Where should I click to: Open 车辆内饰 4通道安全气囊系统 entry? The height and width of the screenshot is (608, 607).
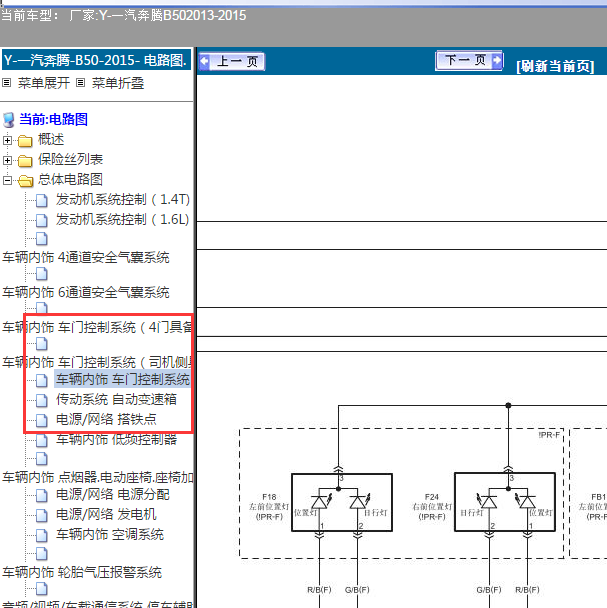(x=86, y=257)
